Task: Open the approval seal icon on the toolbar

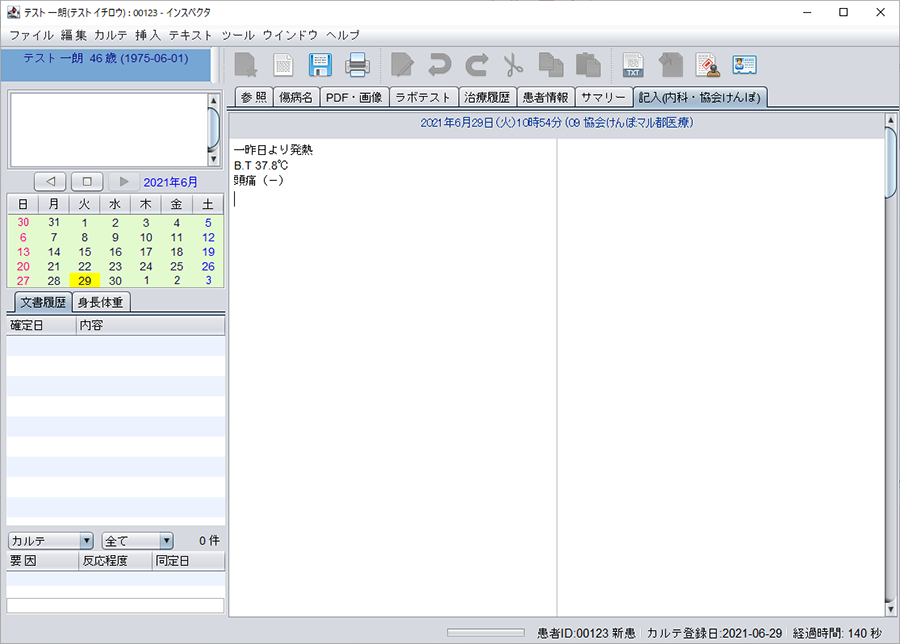Action: (706, 65)
